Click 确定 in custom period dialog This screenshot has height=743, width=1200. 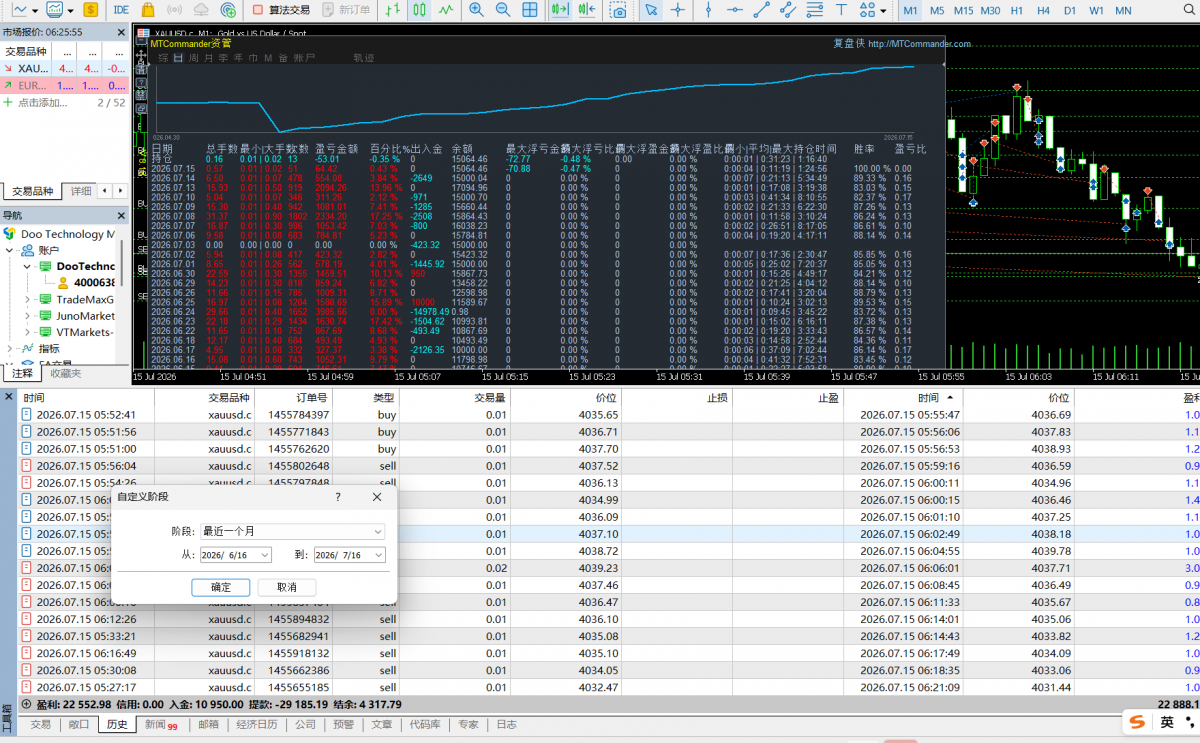click(x=221, y=587)
